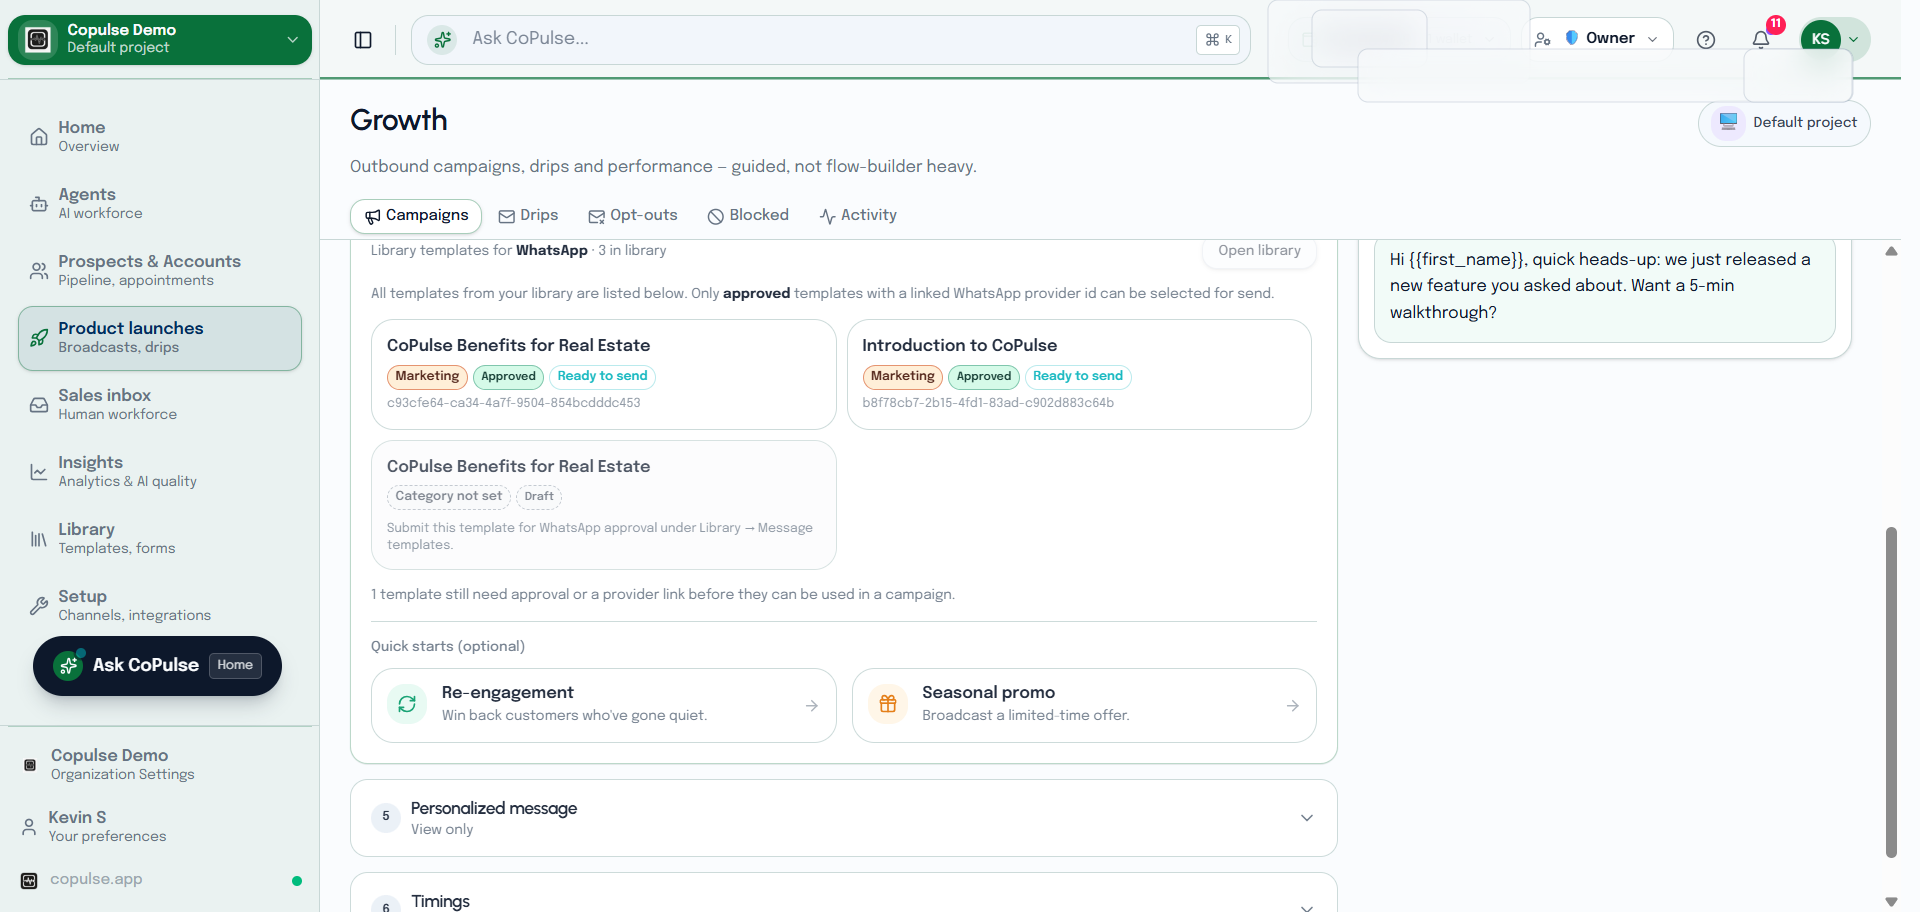Switch to the Blocked tab
The width and height of the screenshot is (1920, 912).
tap(748, 216)
